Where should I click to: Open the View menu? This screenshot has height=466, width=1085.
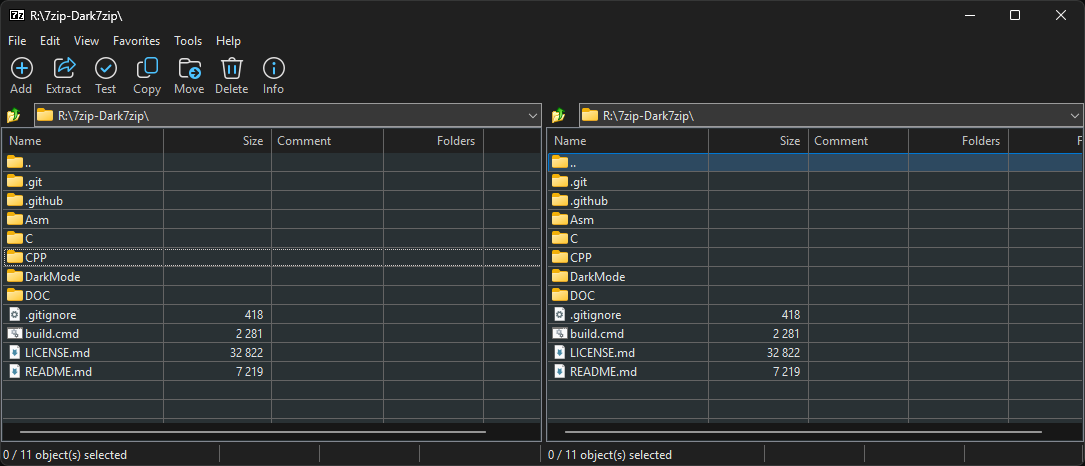pos(86,41)
